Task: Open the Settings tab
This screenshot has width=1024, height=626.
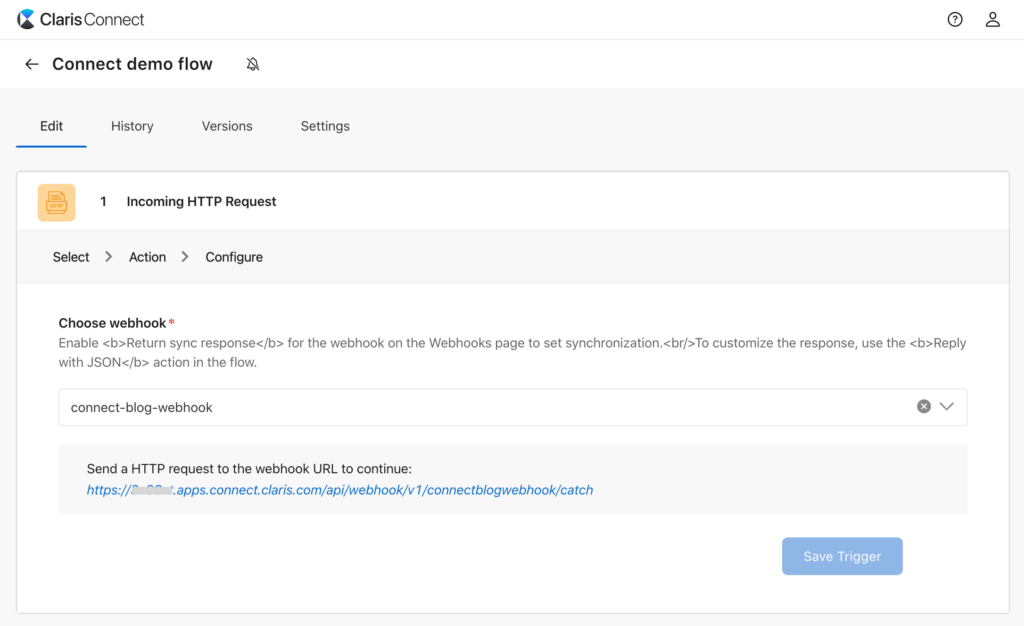Action: click(325, 126)
